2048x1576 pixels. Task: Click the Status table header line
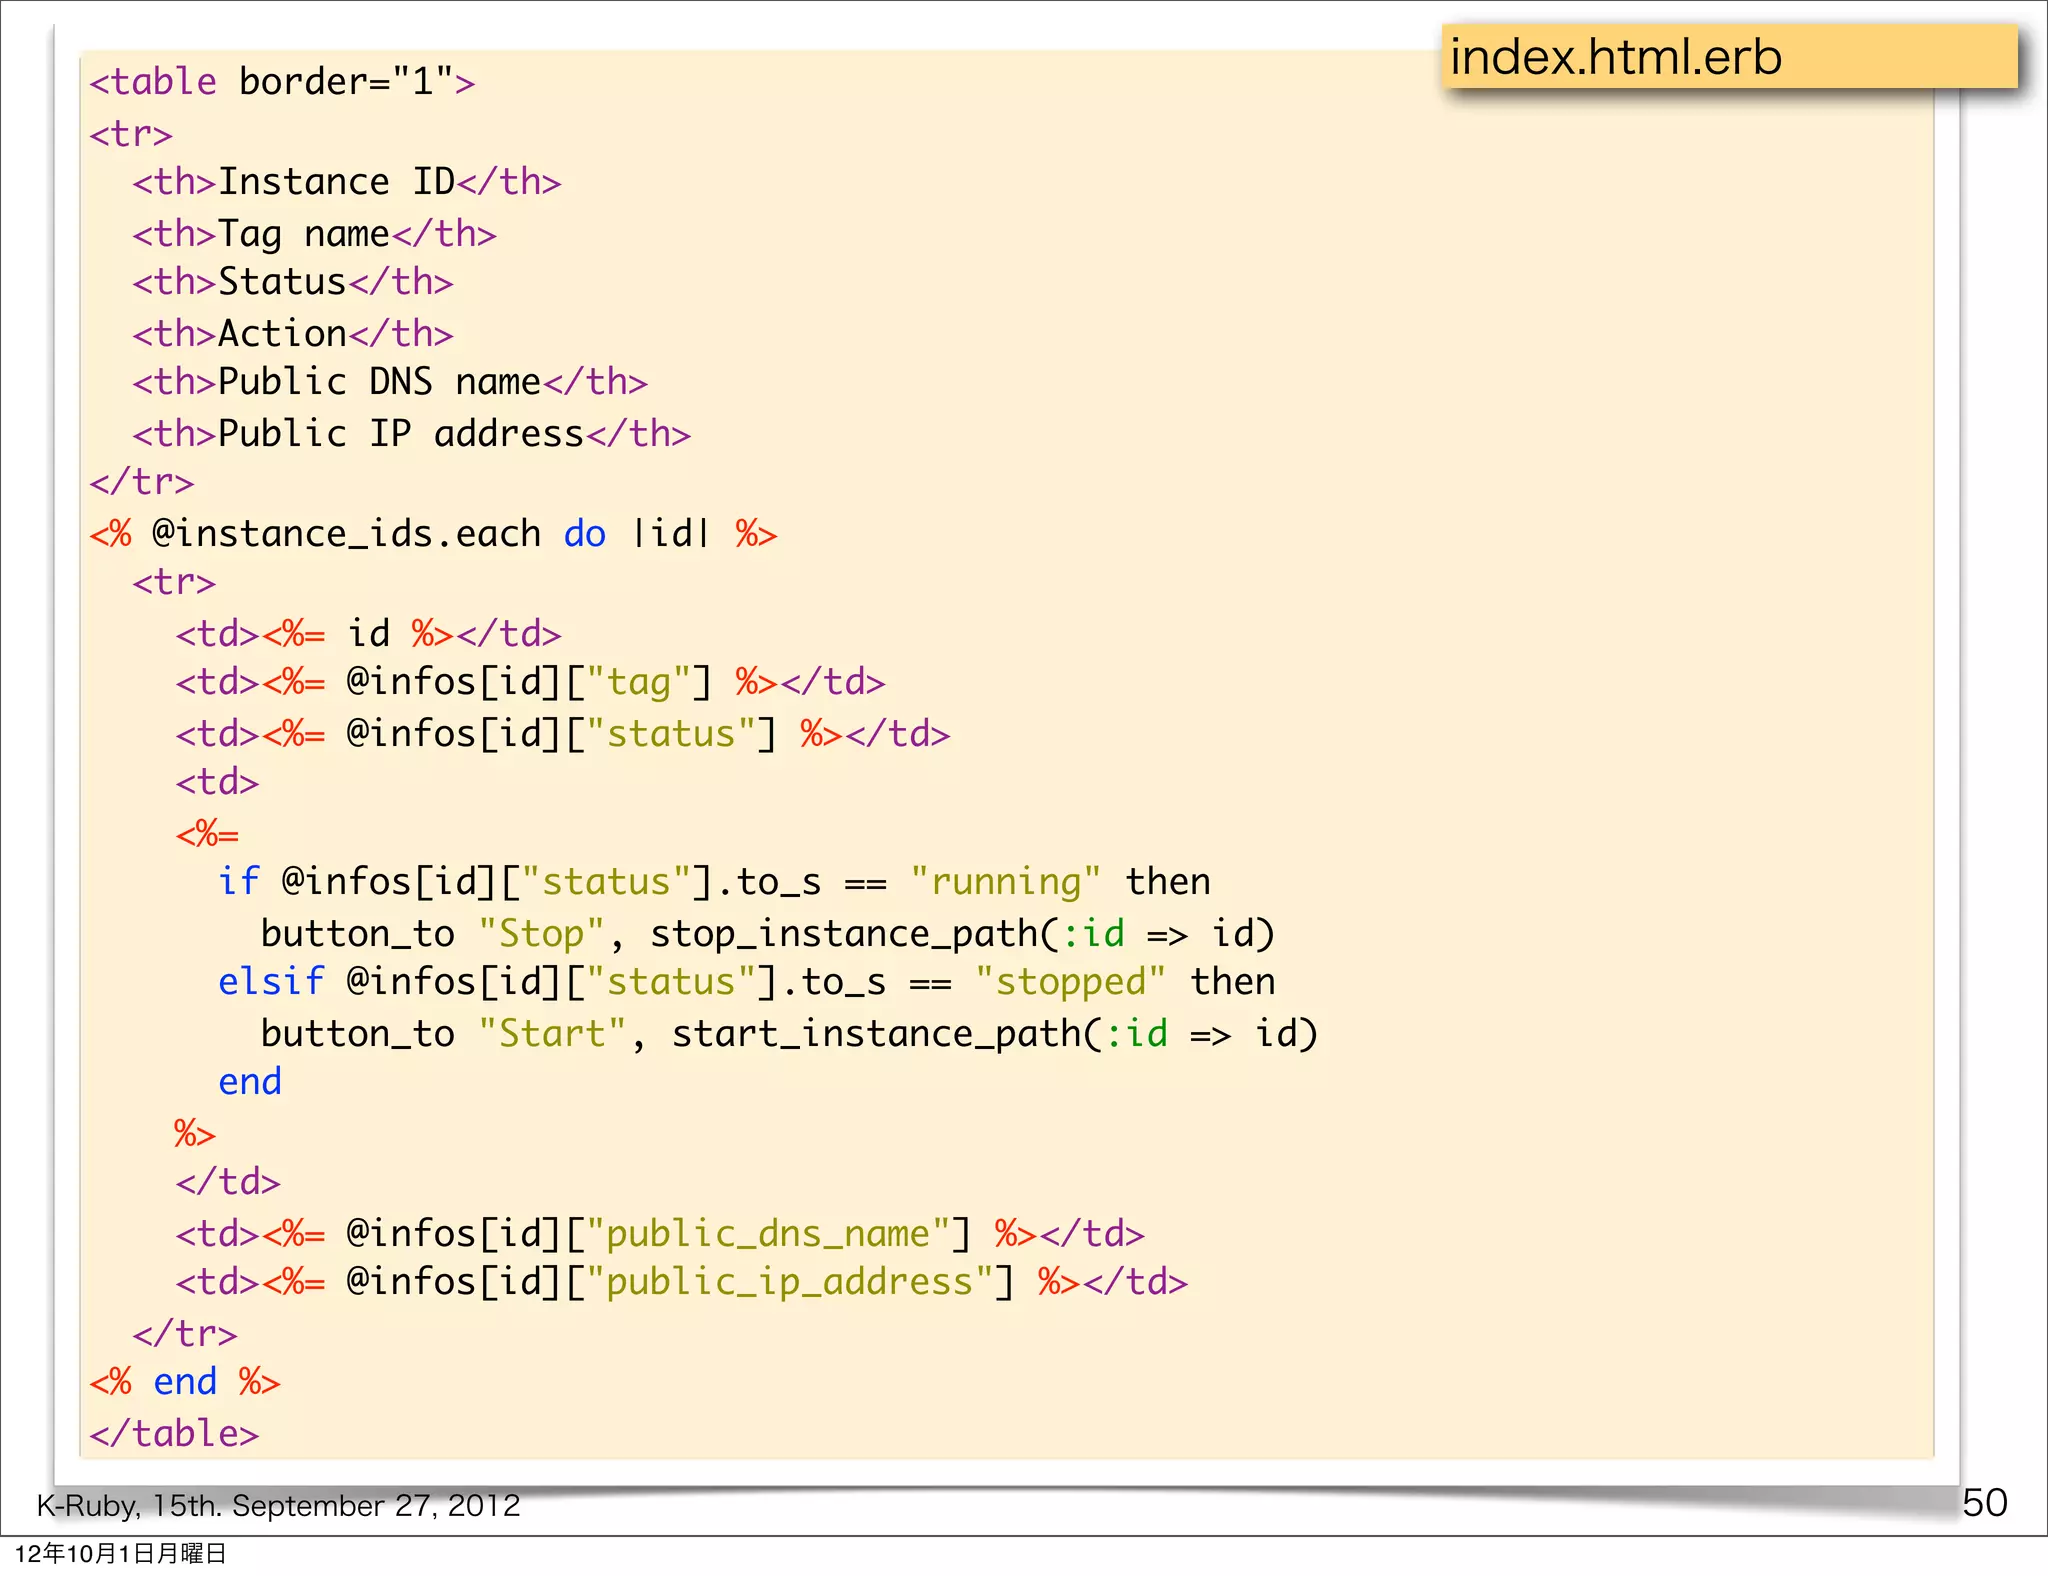[x=293, y=282]
